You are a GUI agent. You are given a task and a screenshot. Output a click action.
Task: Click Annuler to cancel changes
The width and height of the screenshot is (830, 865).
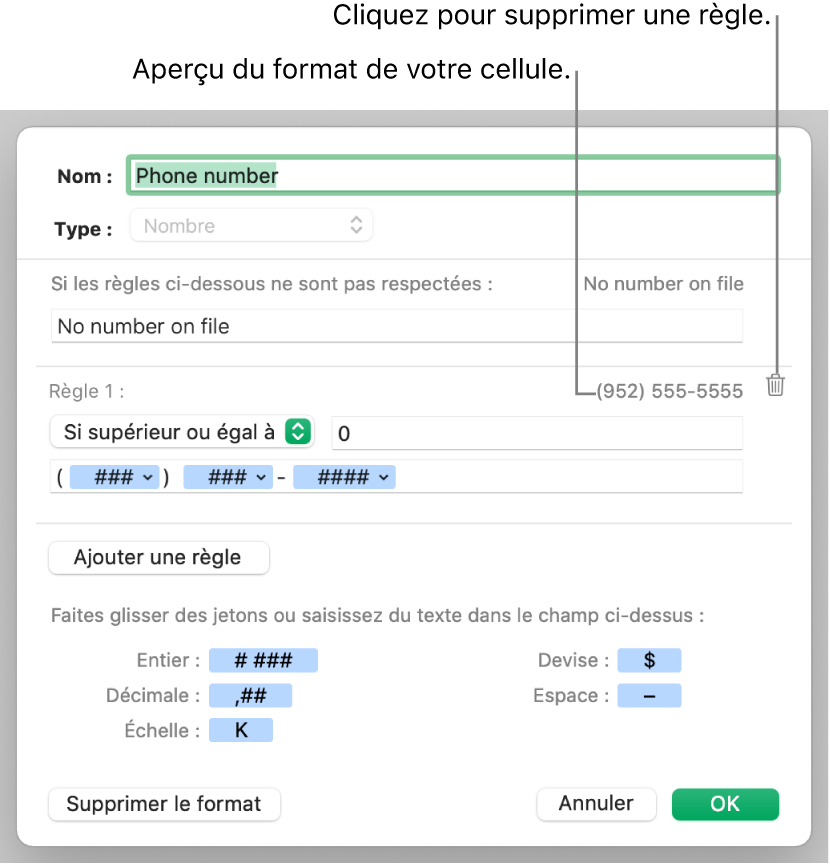(596, 804)
